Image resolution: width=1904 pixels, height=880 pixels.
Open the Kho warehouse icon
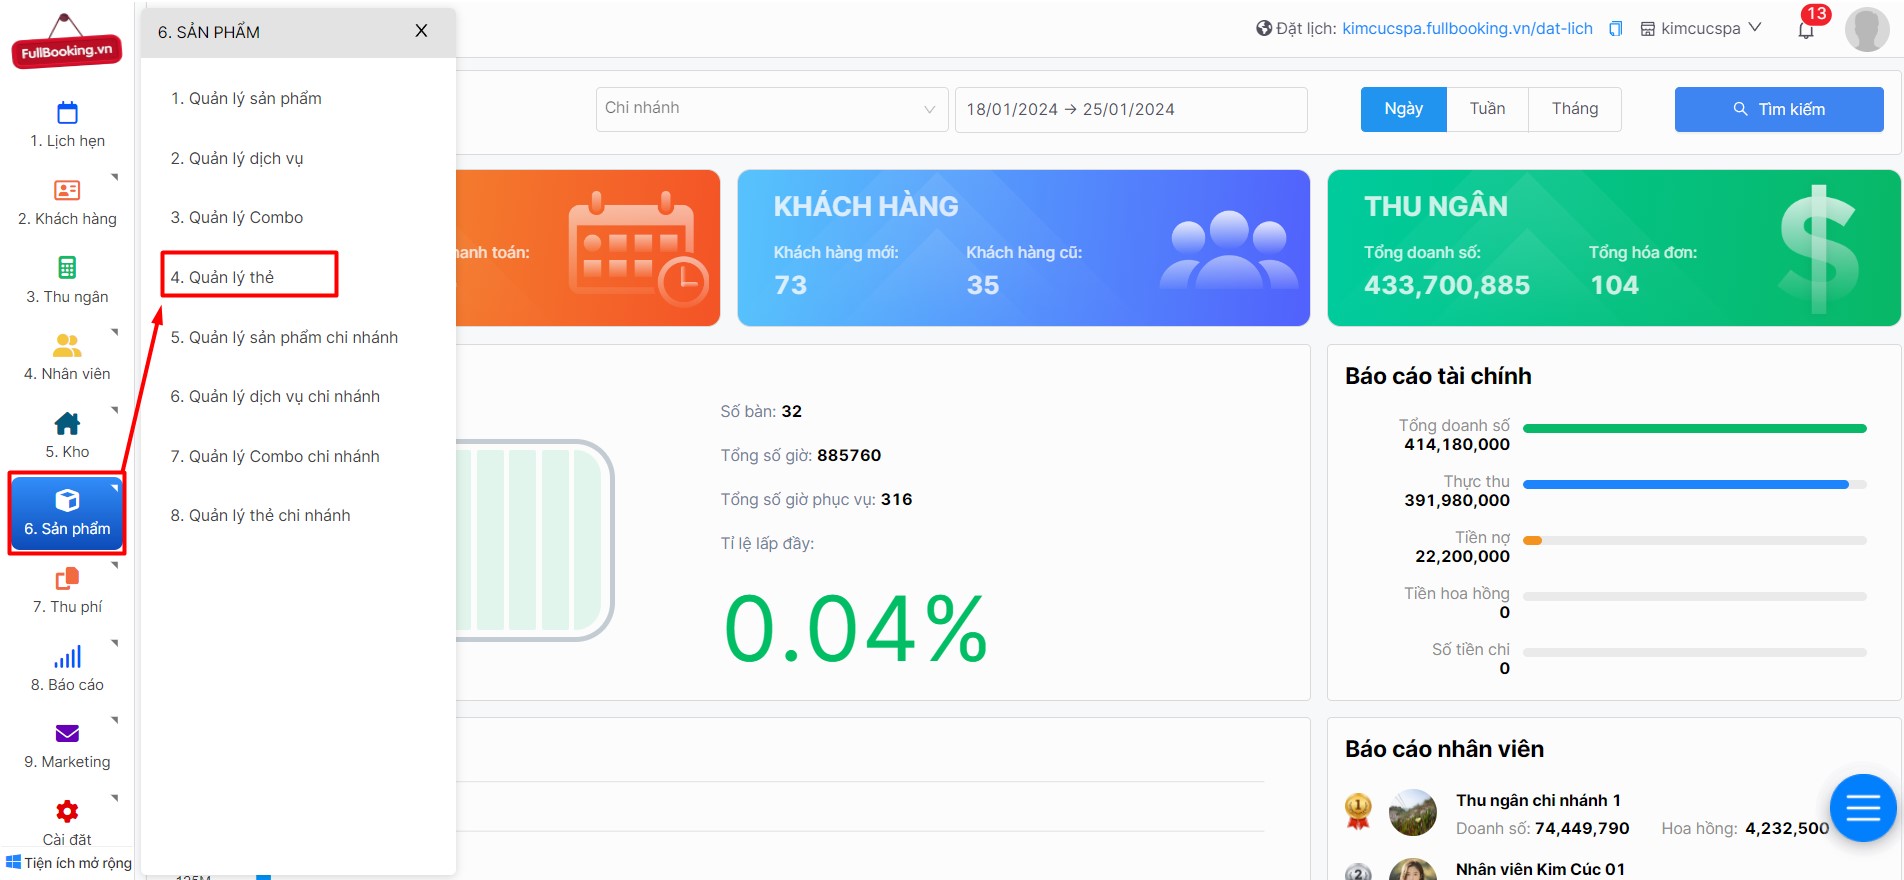tap(67, 423)
